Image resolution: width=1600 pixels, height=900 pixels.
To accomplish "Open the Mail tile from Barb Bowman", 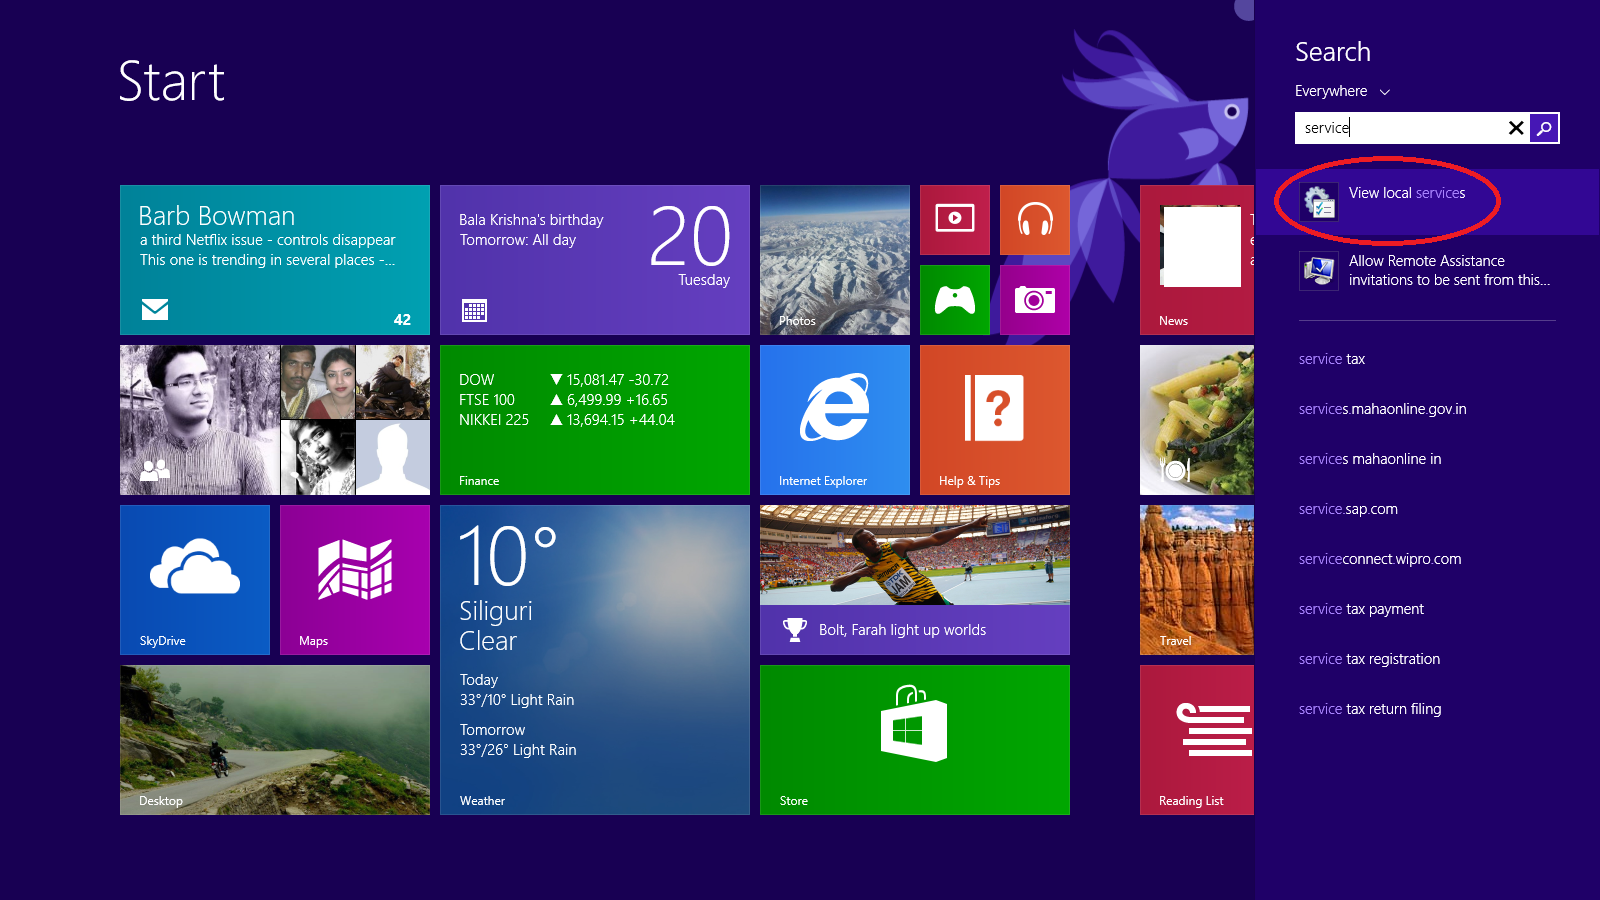I will 275,260.
